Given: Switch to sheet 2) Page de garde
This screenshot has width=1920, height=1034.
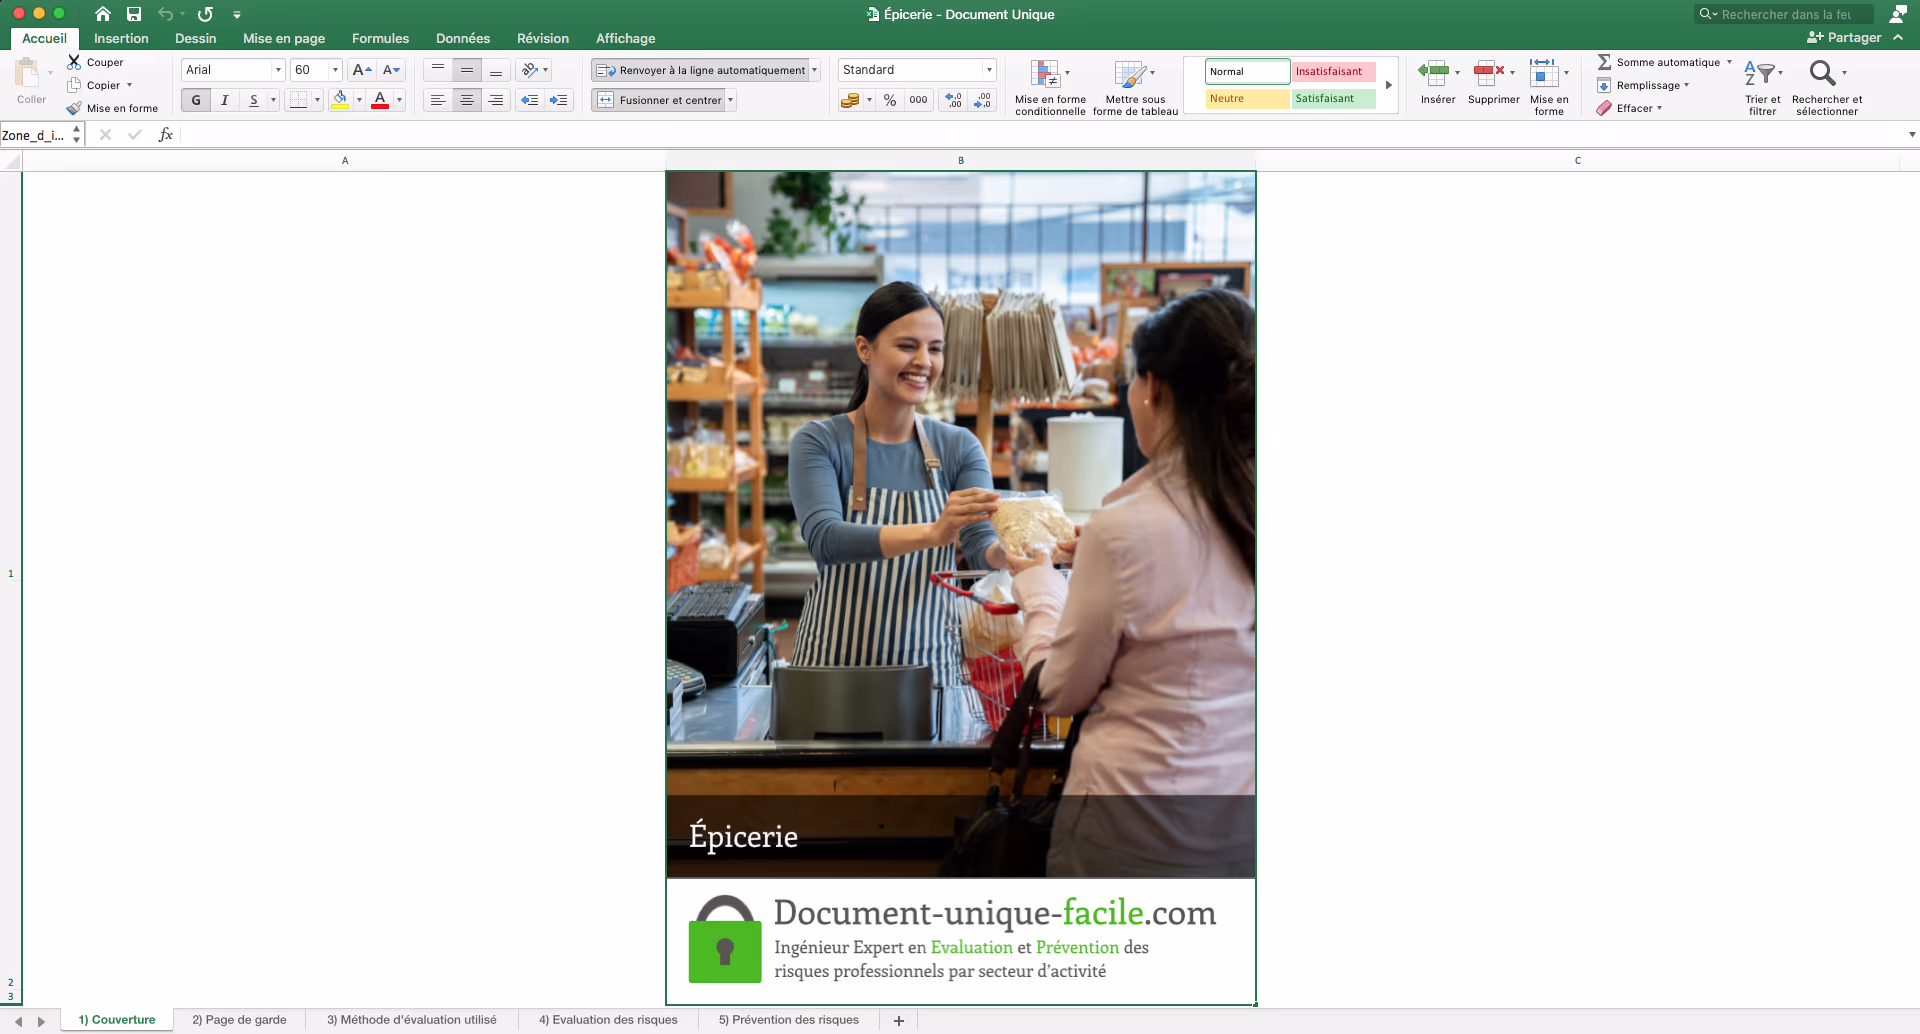Looking at the screenshot, I should click(239, 1020).
